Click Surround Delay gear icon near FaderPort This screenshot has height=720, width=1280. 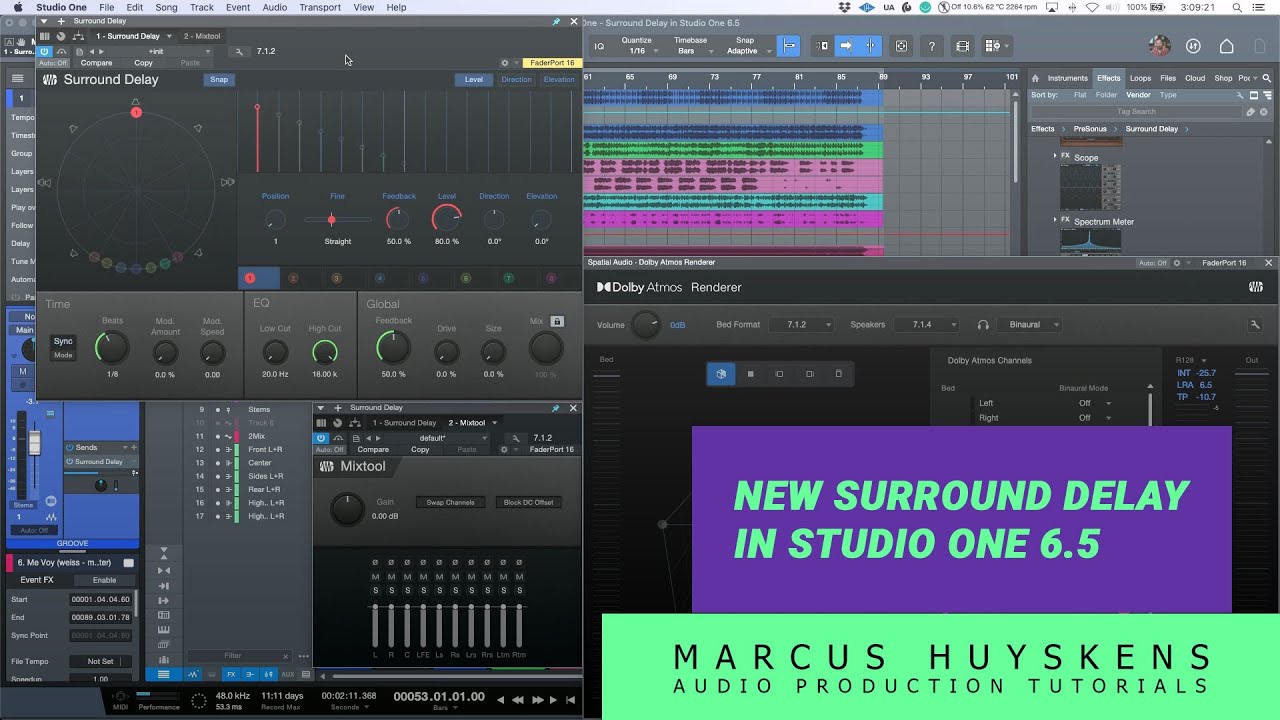click(x=505, y=63)
